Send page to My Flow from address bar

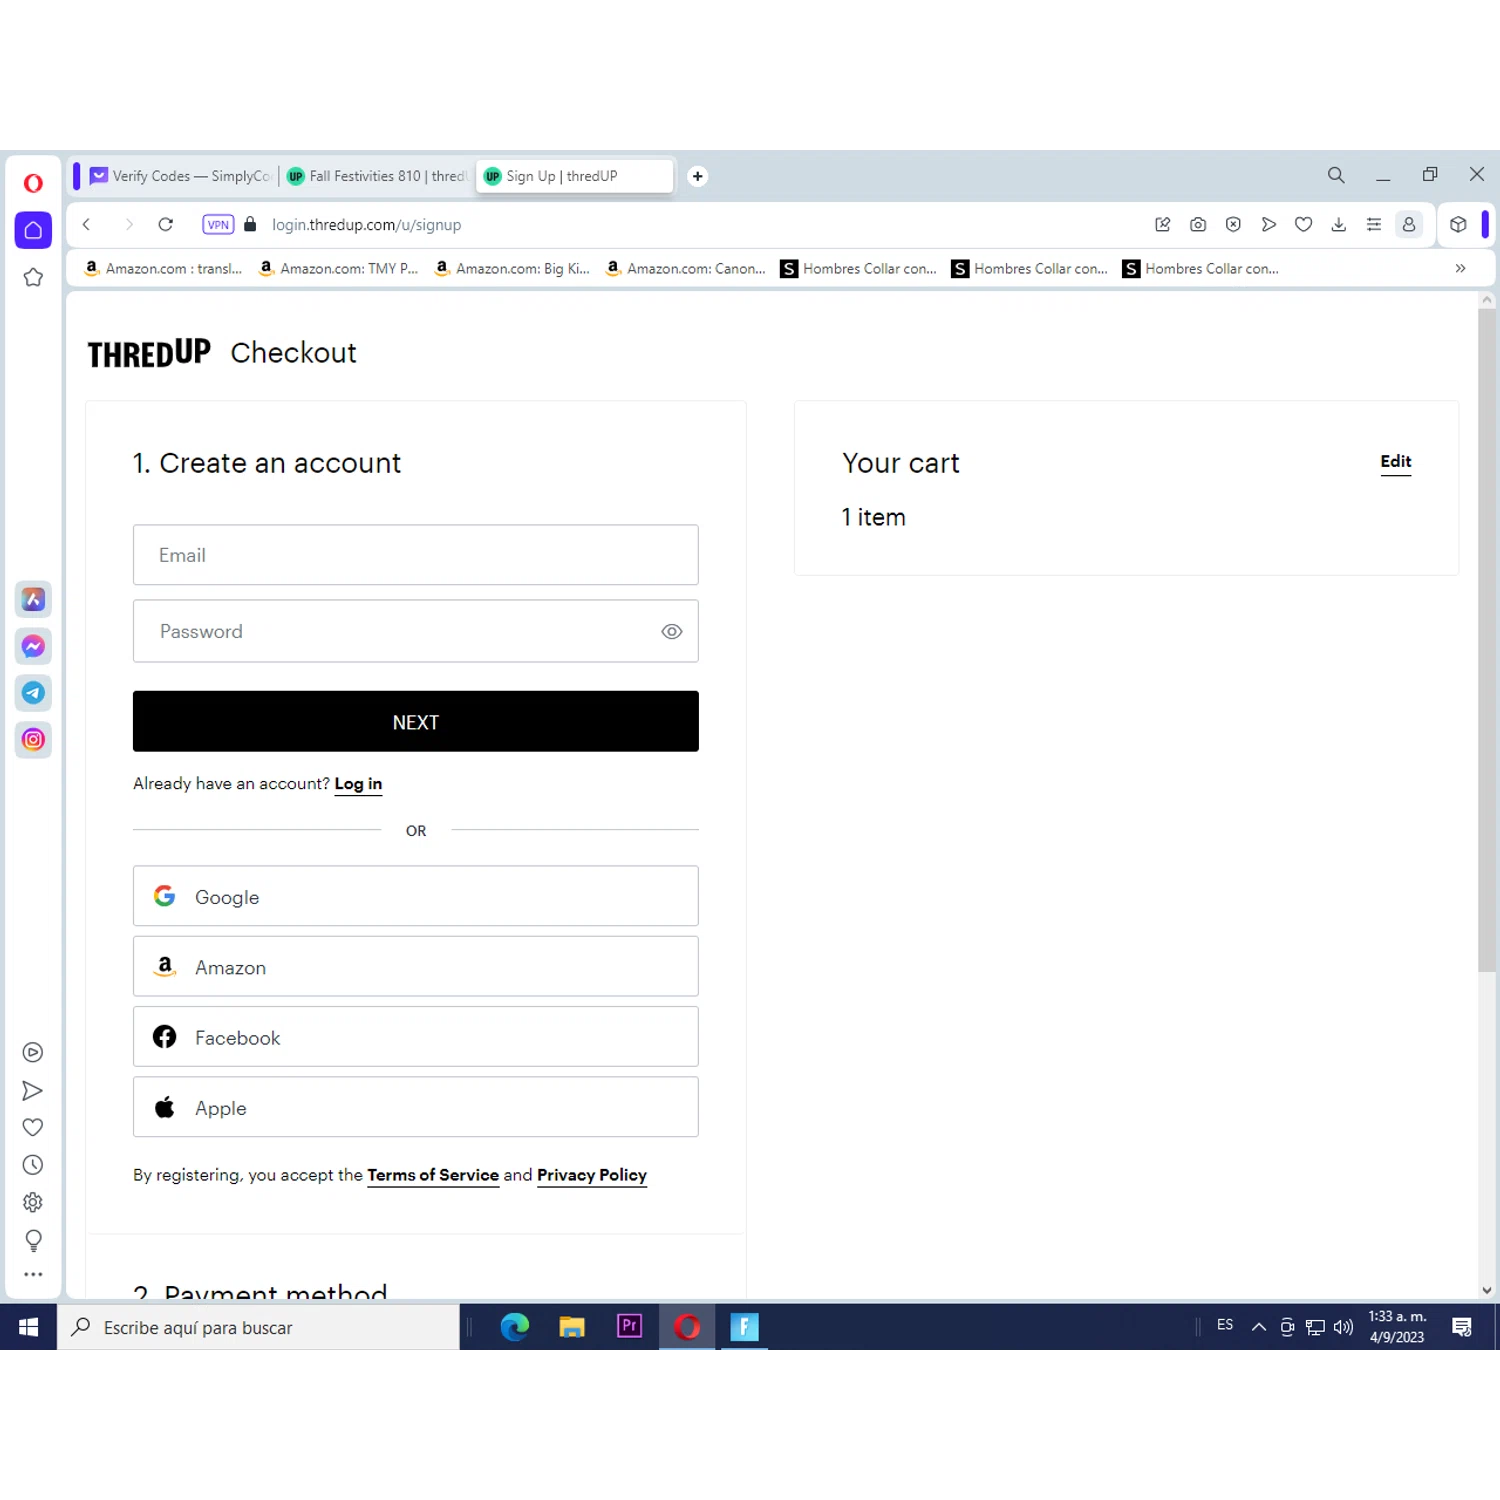coord(1268,225)
